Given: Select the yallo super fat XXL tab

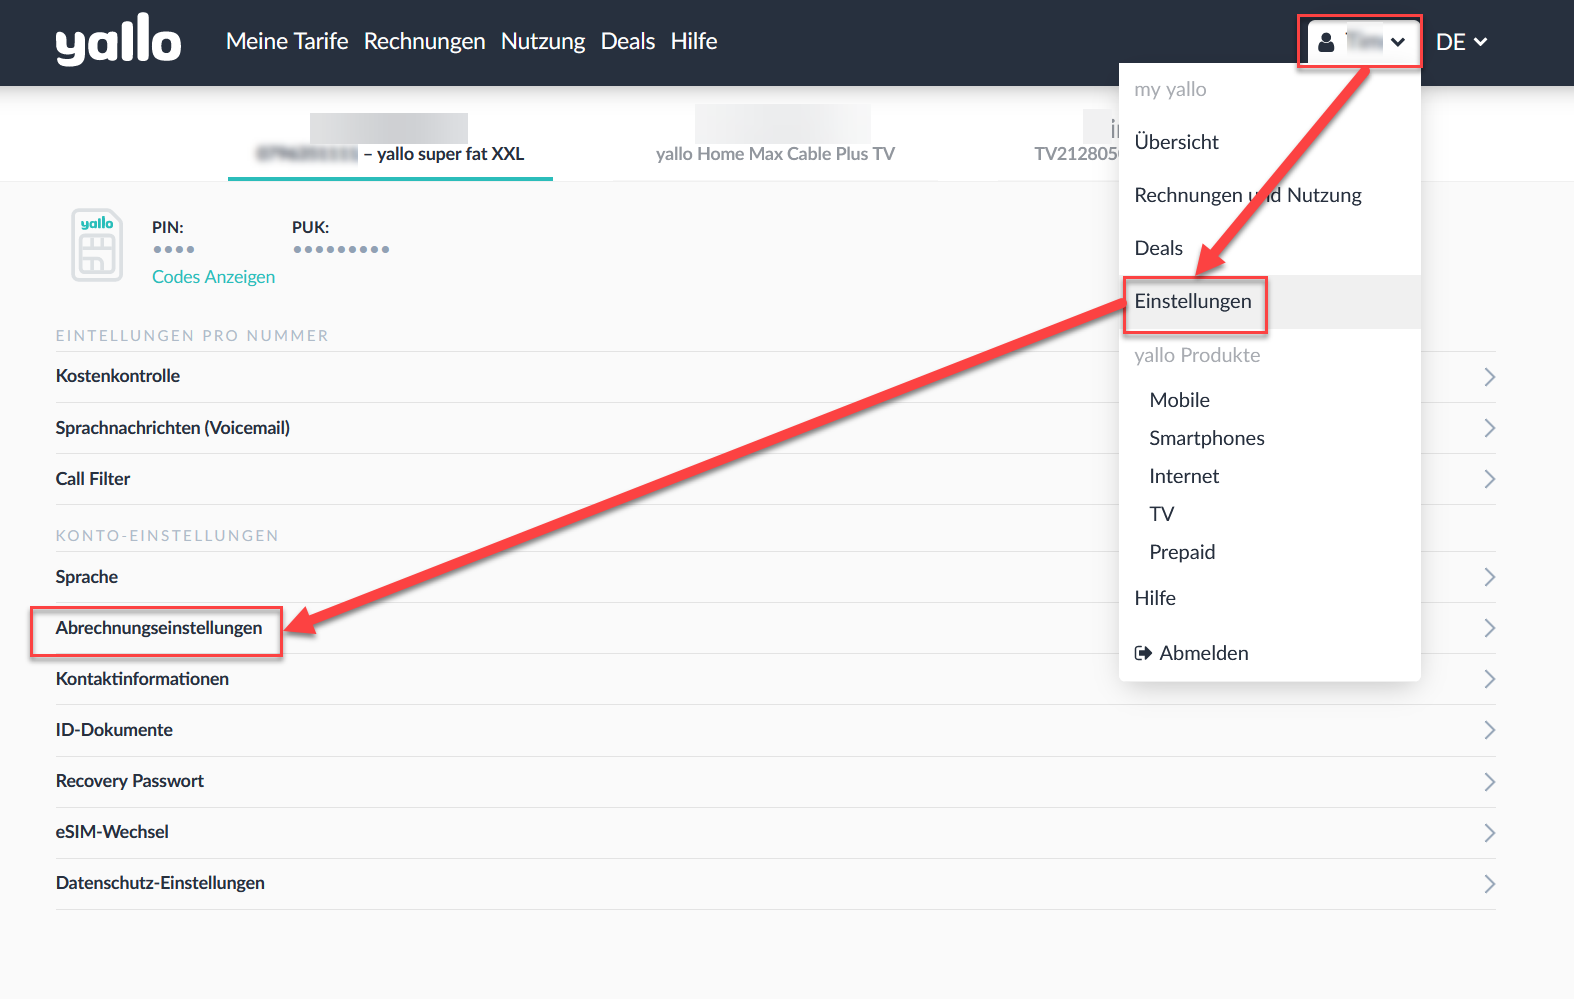Looking at the screenshot, I should point(390,147).
